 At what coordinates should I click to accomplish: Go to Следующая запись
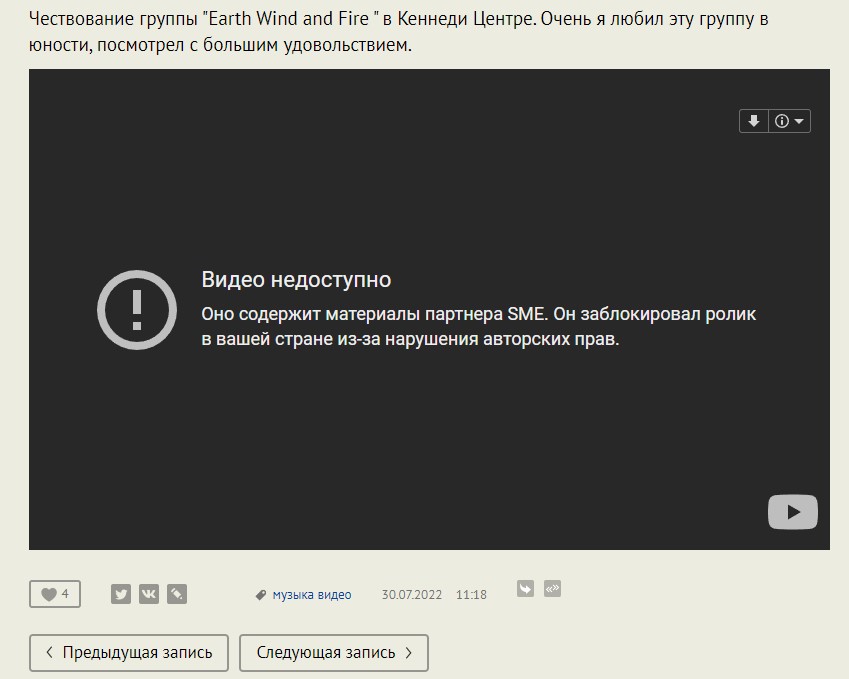333,653
